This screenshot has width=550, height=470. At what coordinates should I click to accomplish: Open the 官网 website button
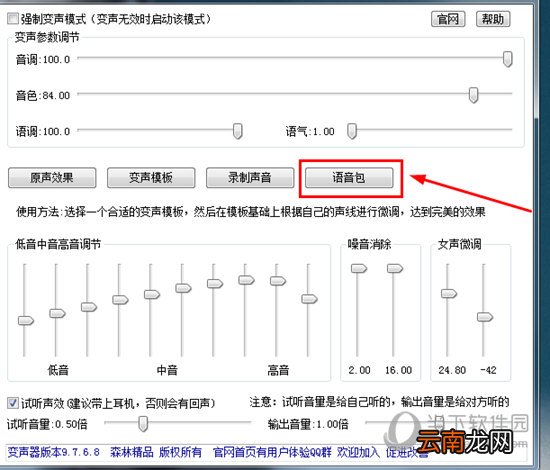coord(448,19)
